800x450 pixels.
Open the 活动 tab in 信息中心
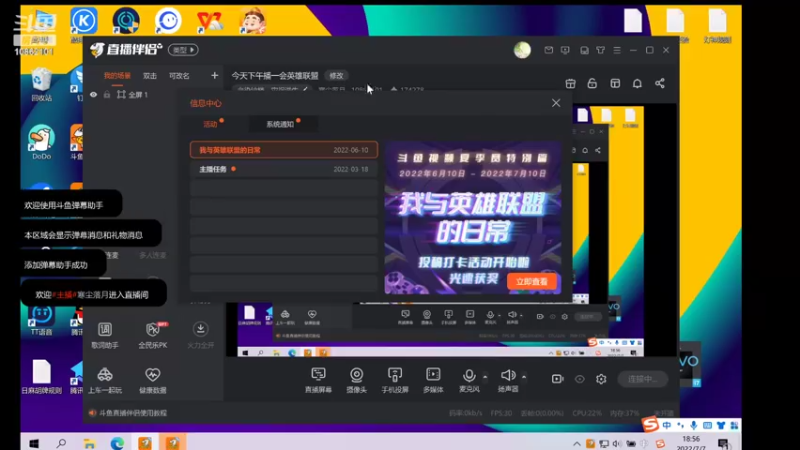coord(210,124)
